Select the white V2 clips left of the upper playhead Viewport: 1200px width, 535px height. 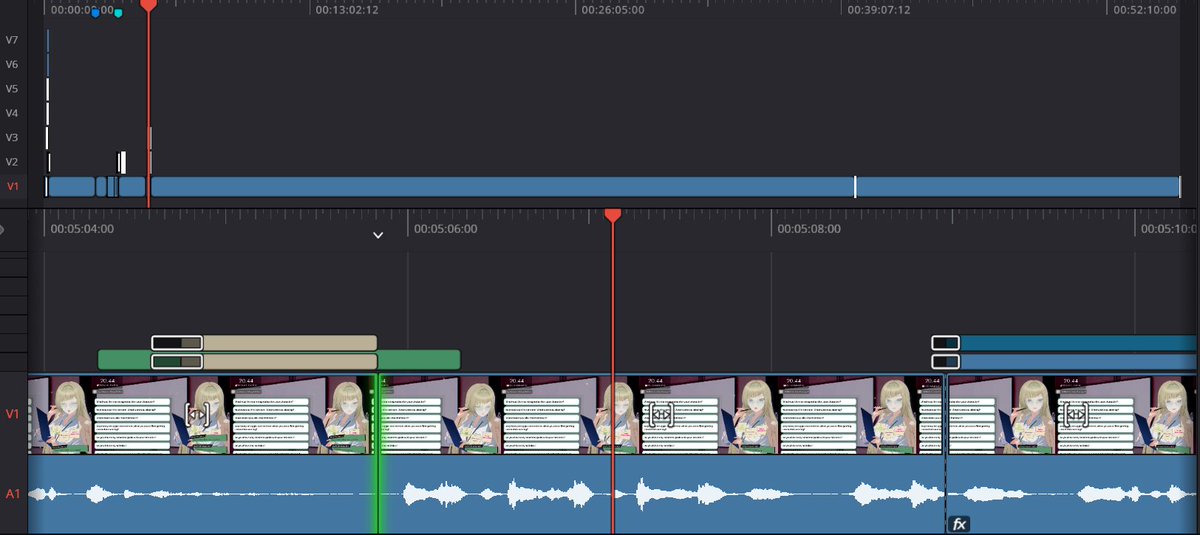coord(122,162)
